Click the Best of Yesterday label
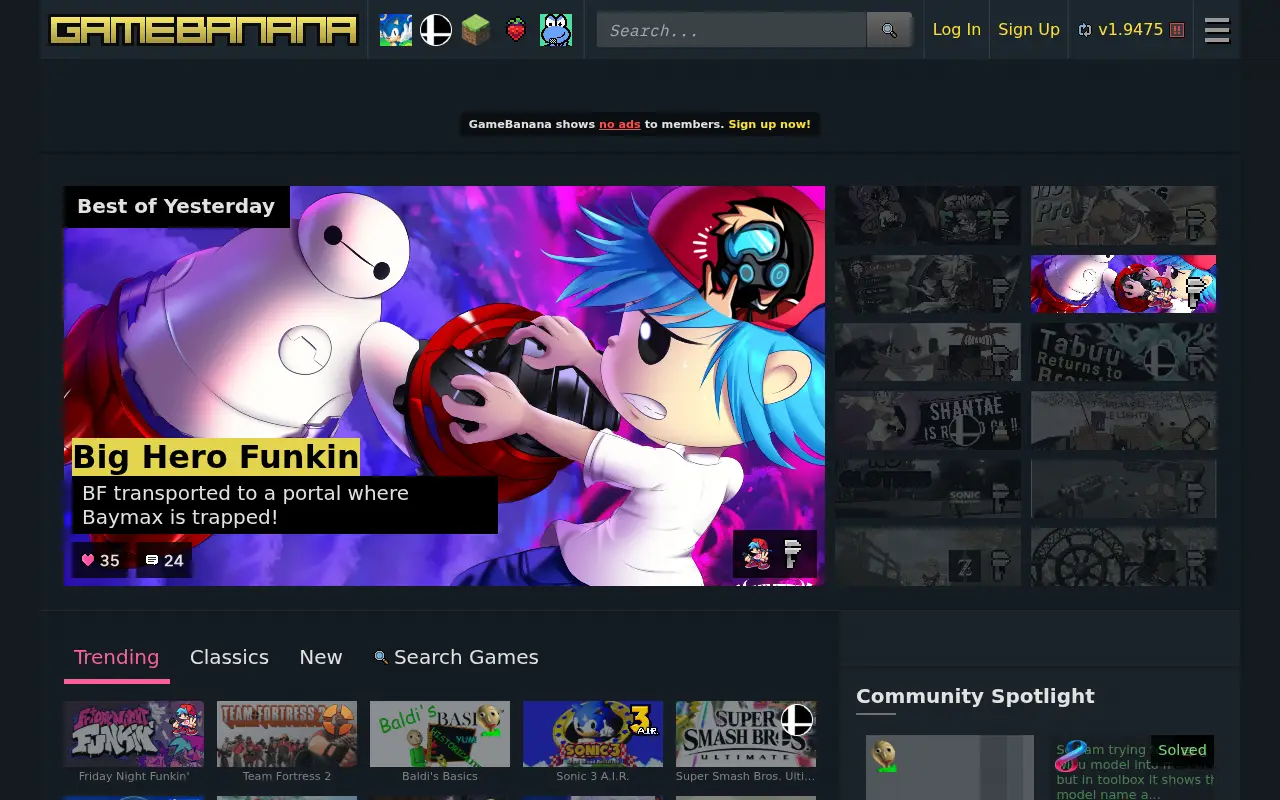The width and height of the screenshot is (1280, 800). (x=176, y=206)
